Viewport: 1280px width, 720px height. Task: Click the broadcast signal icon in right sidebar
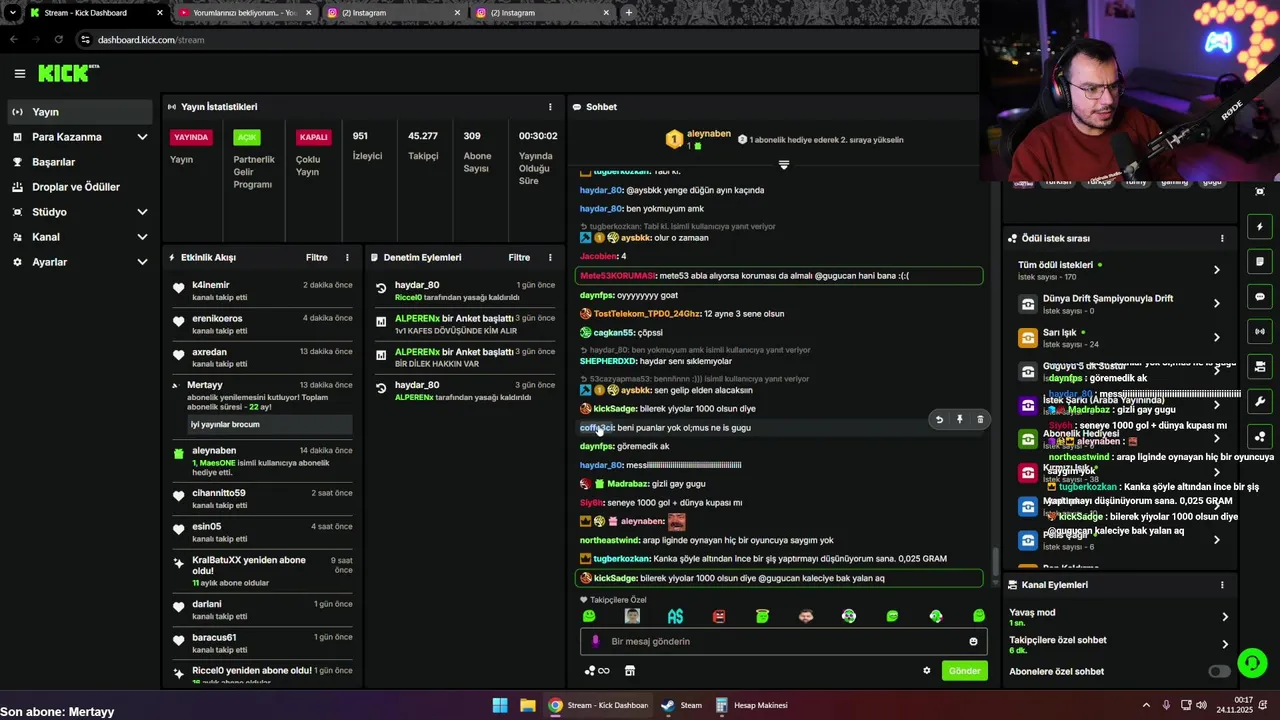(1260, 331)
